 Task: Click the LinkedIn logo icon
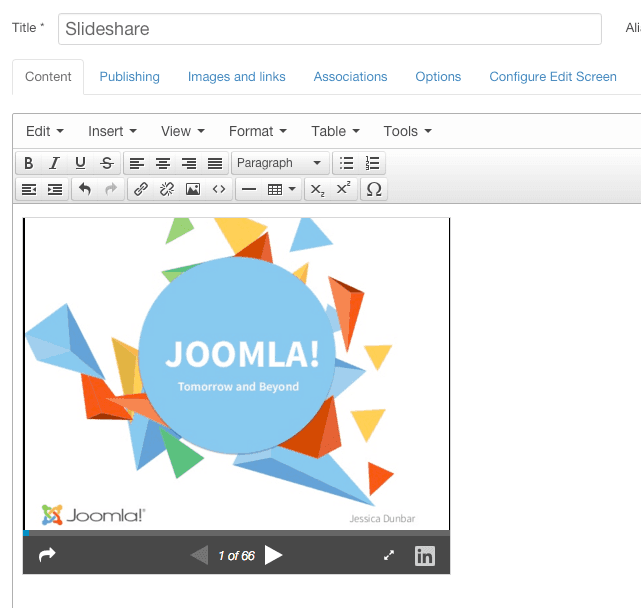[x=425, y=556]
